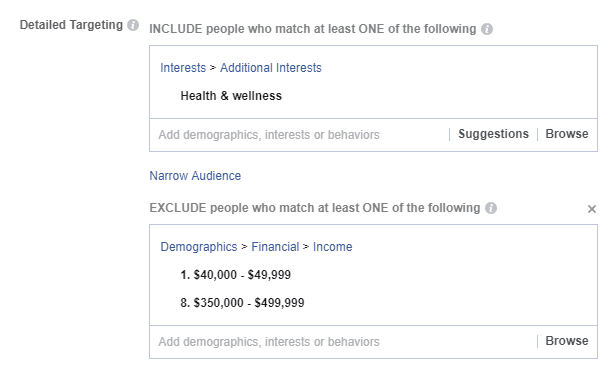Open the Additional Interests breadcrumb link
The image size is (609, 375).
click(x=271, y=68)
